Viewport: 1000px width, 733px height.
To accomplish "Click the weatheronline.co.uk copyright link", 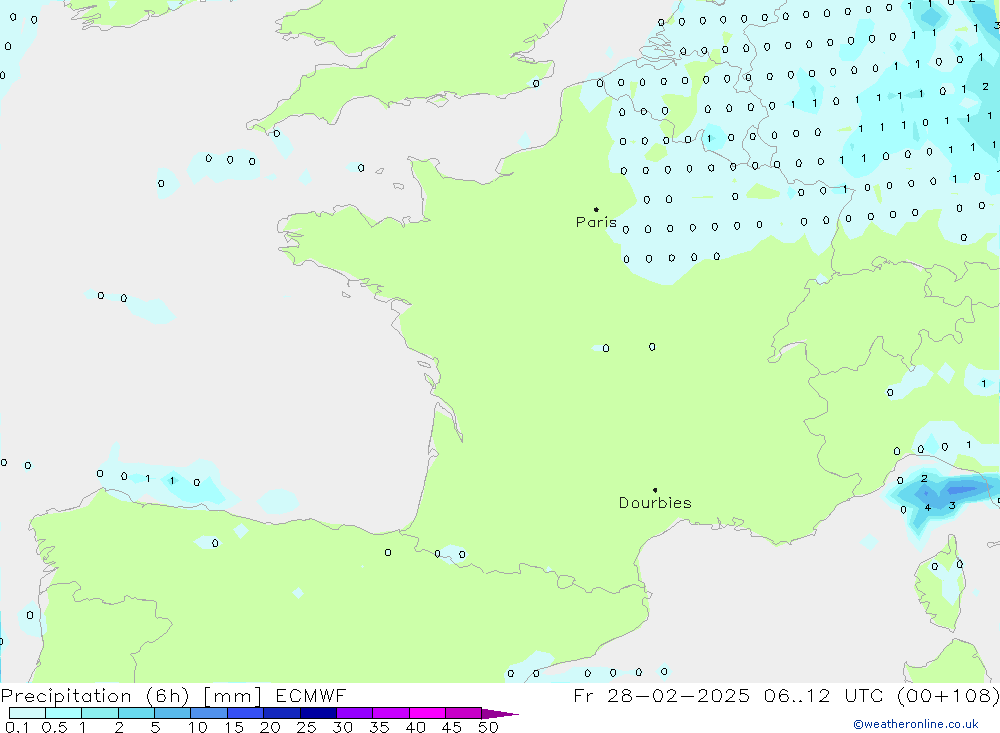I will [915, 724].
